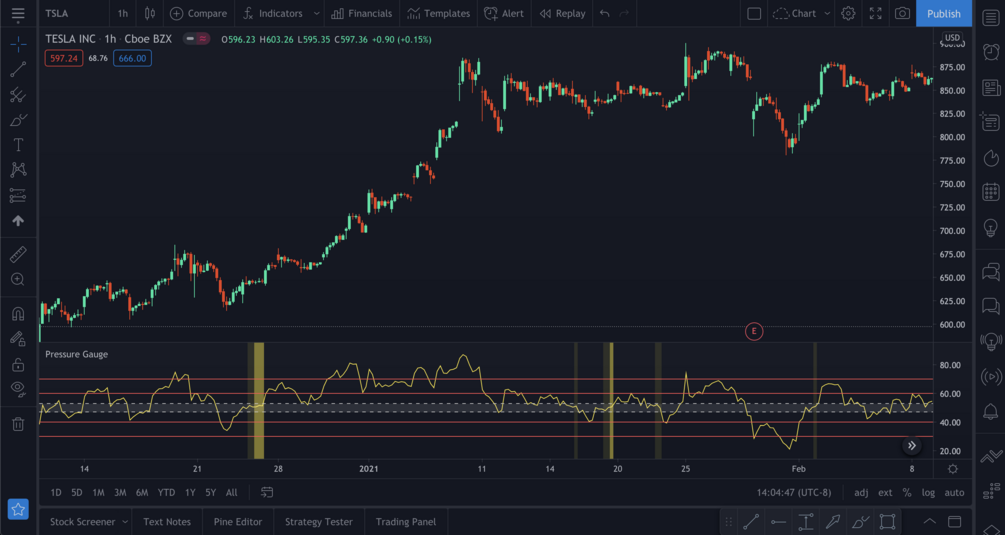Open the Chart save dropdown arrow
The height and width of the screenshot is (535, 1005).
click(827, 13)
